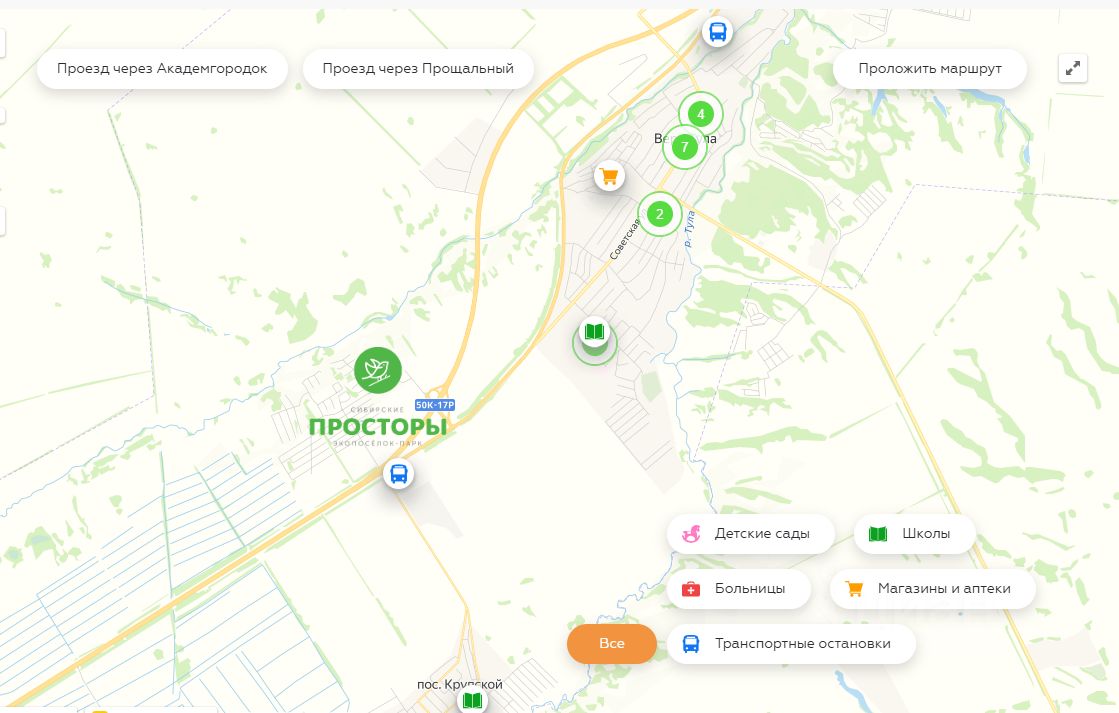This screenshot has width=1119, height=713.
Task: Click the Сибирские Просторы bird logo marker
Action: click(x=378, y=370)
